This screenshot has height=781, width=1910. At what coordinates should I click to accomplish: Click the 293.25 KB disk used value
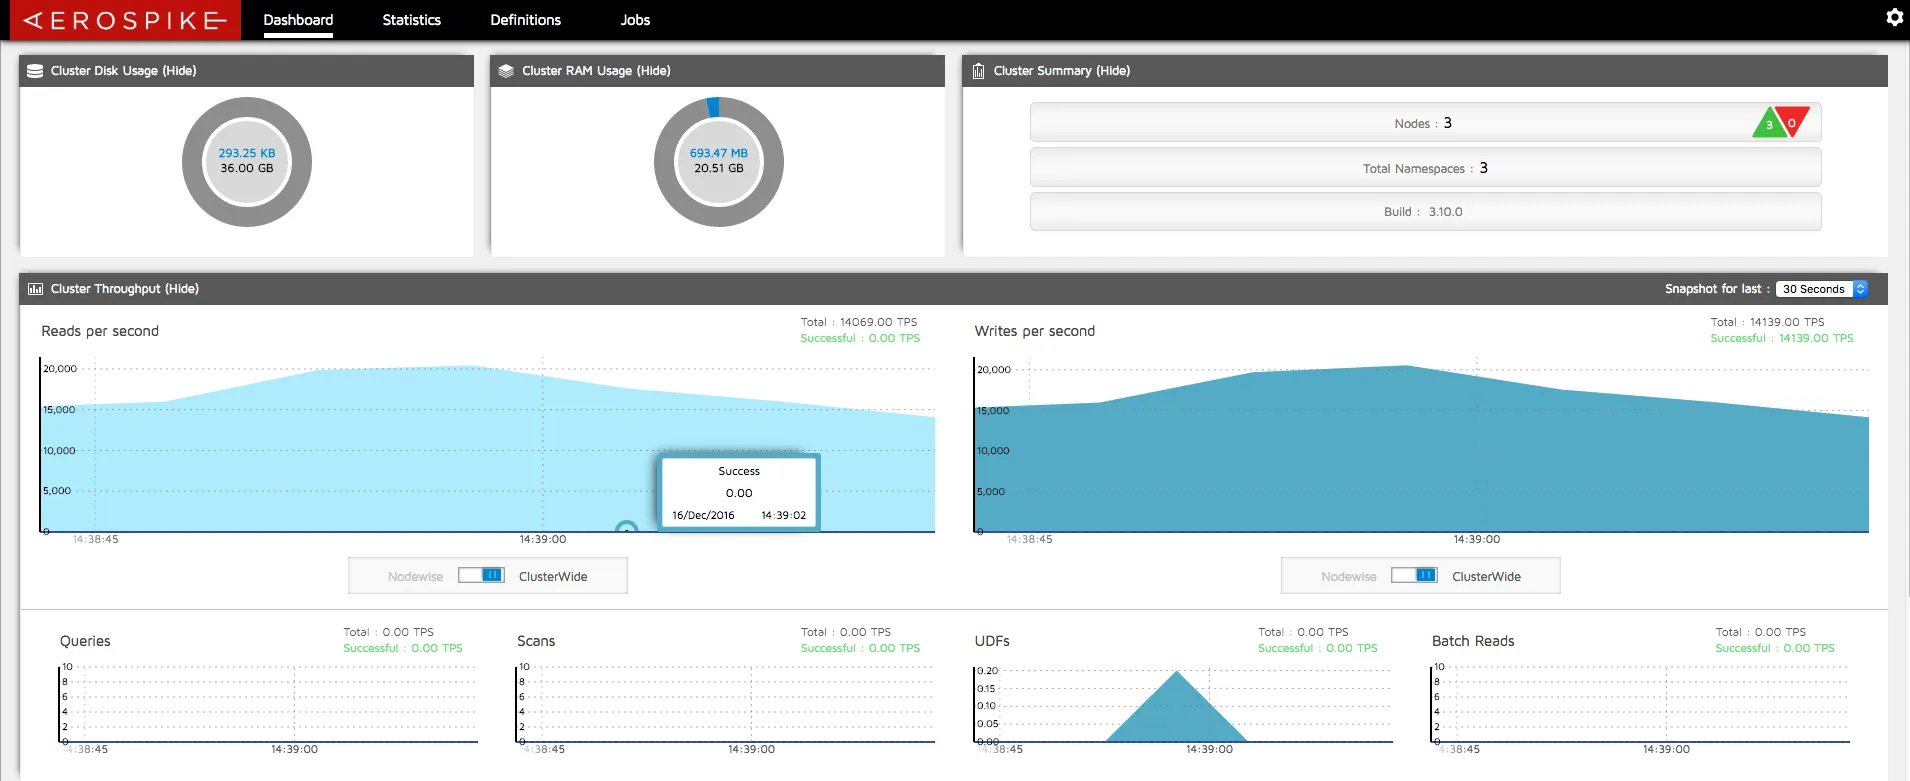click(x=247, y=153)
